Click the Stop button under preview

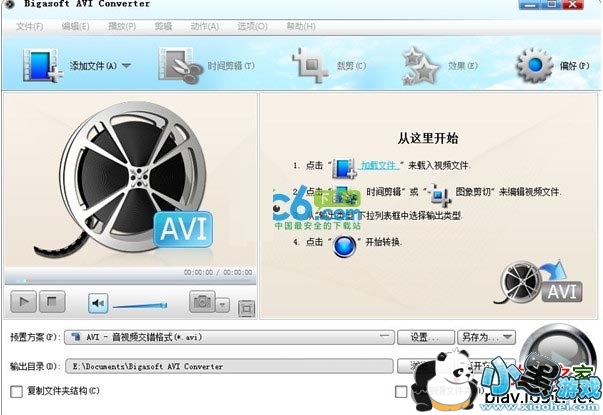tap(52, 302)
